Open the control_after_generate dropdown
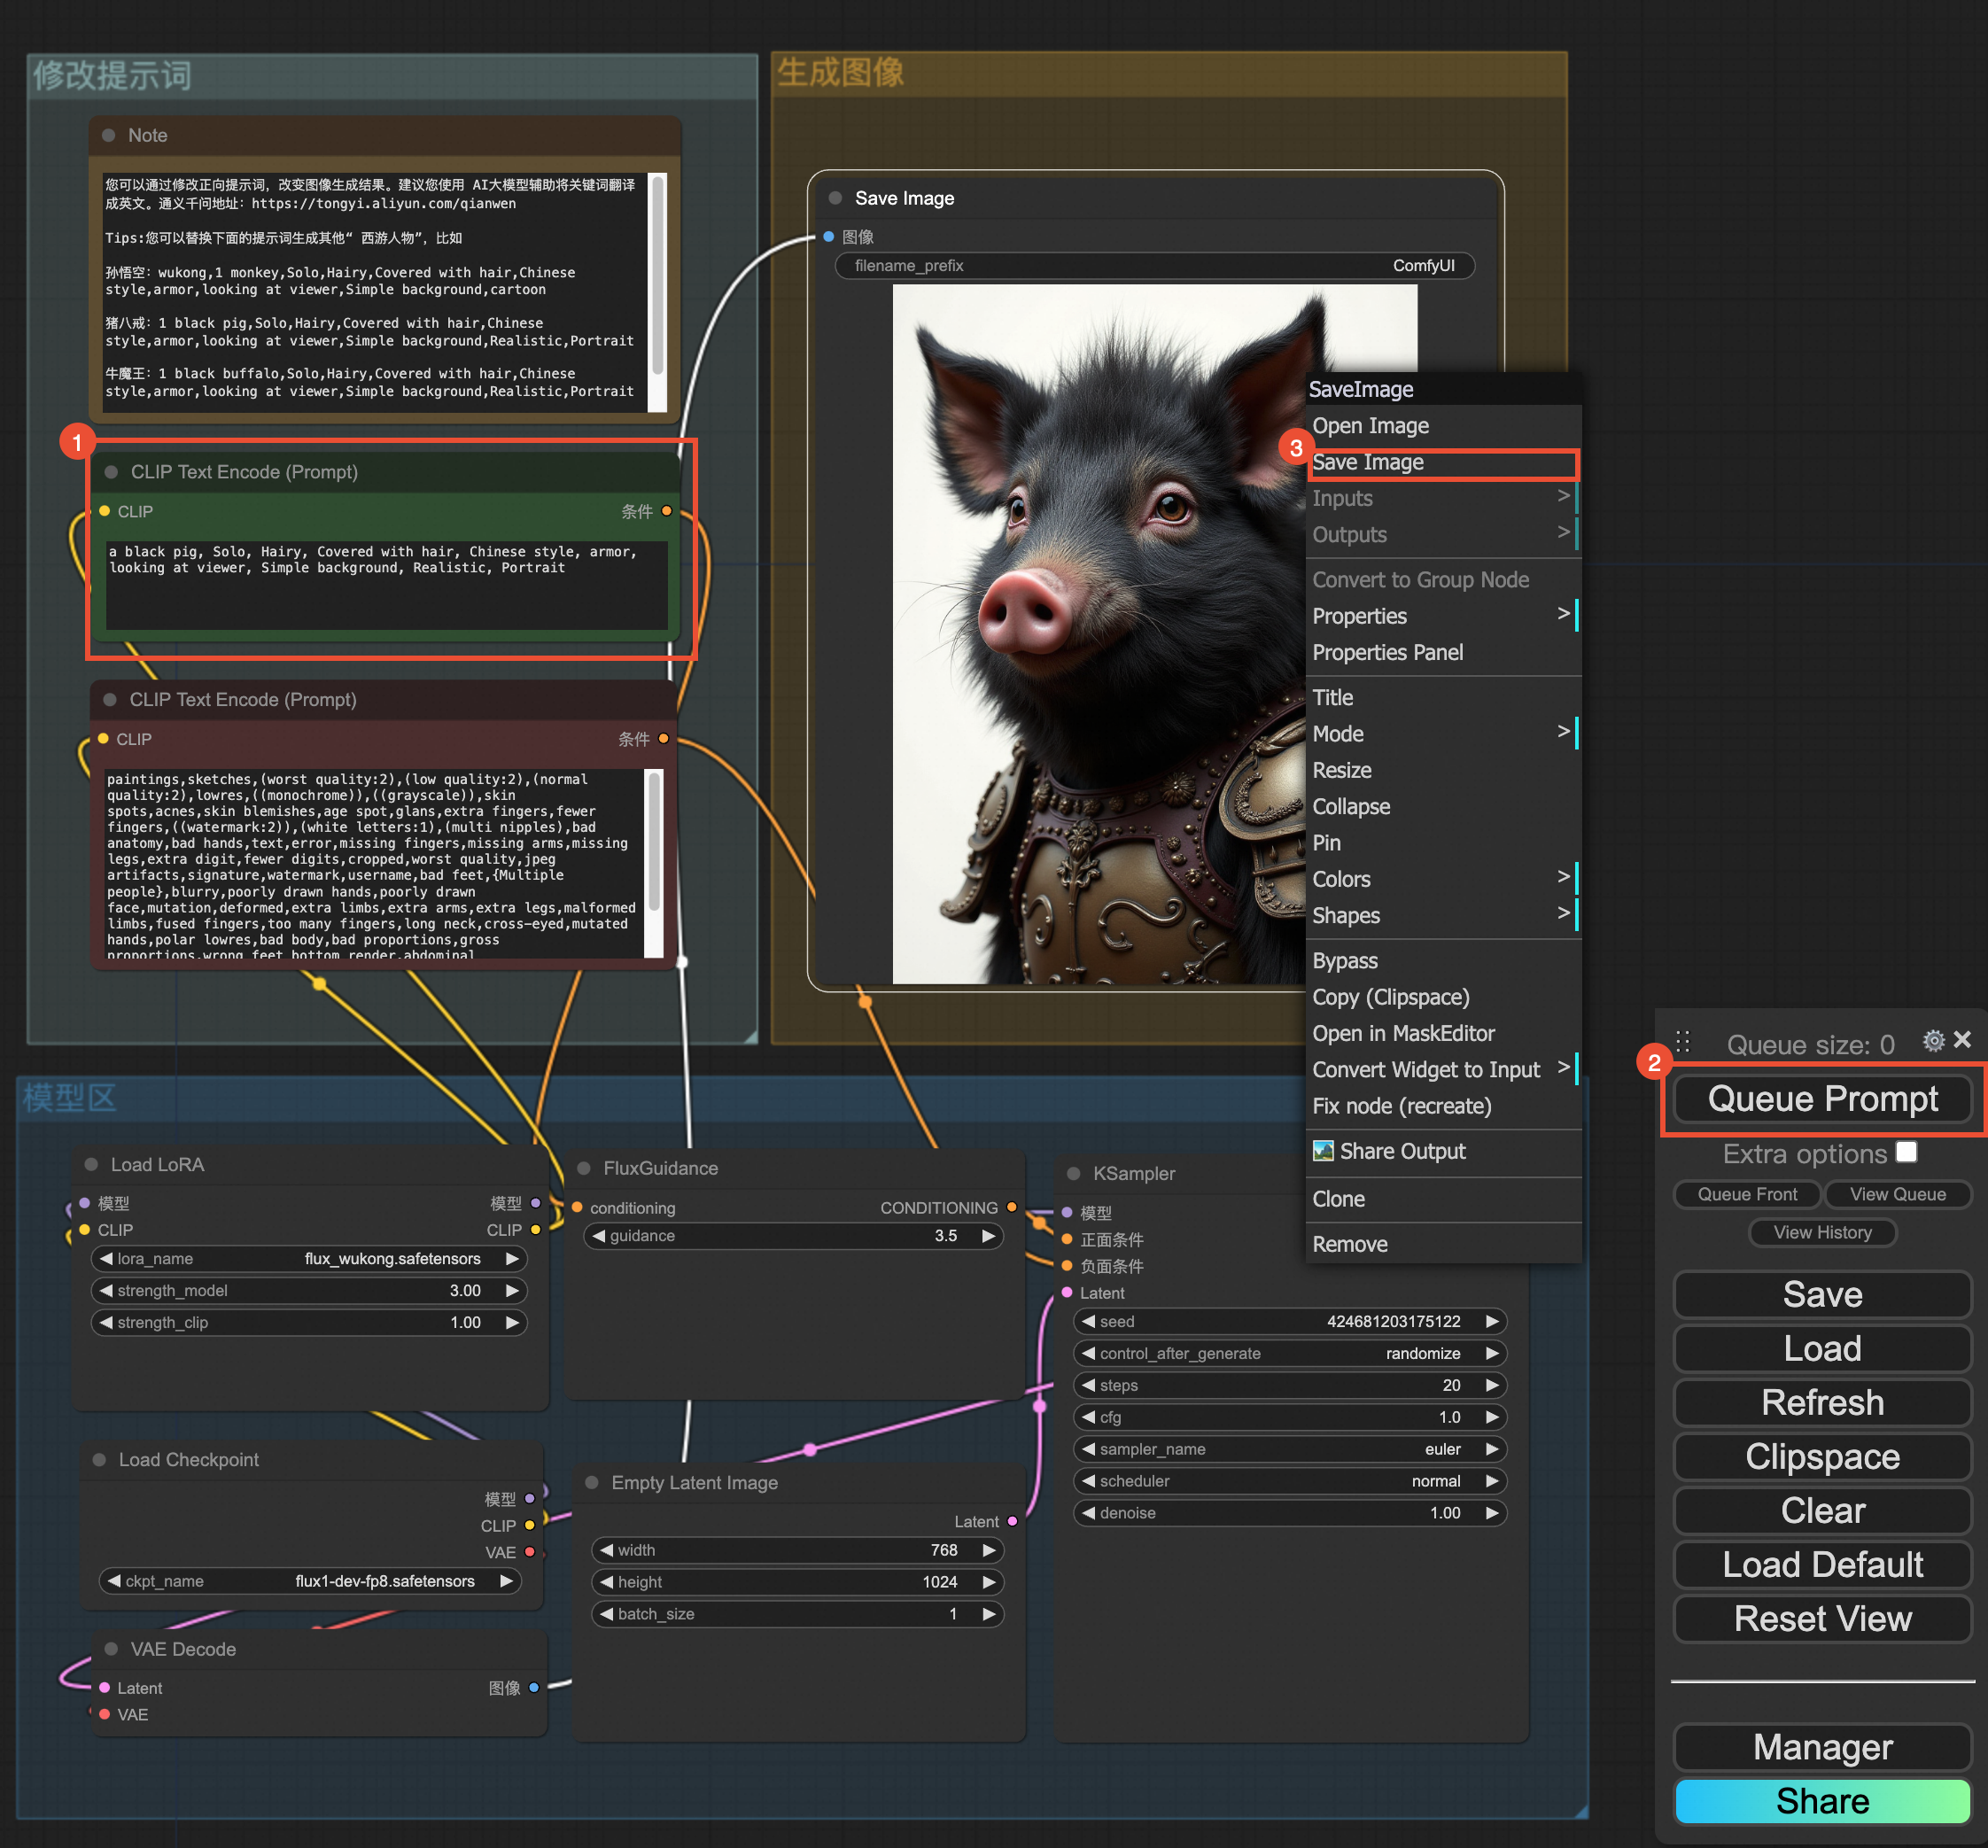 (x=1290, y=1353)
